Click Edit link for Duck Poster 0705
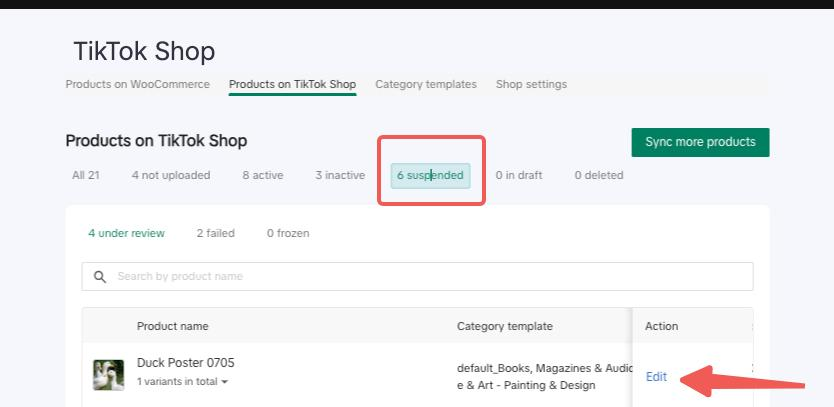Viewport: 834px width, 407px height. point(656,377)
